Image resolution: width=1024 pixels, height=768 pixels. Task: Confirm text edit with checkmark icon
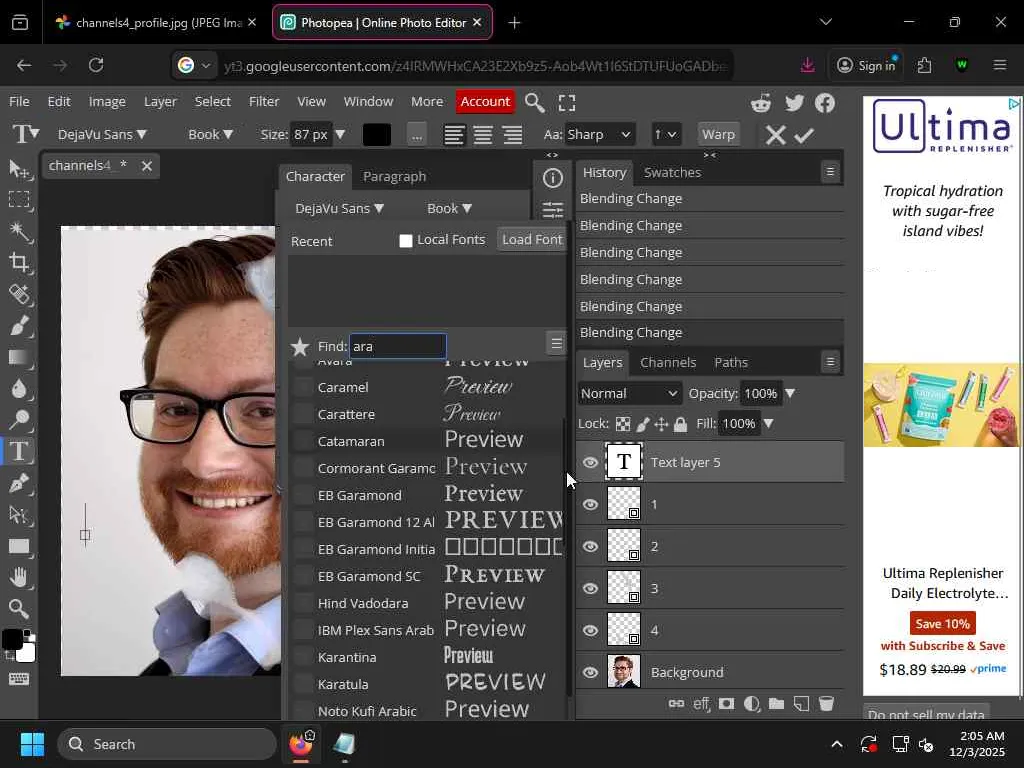805,135
